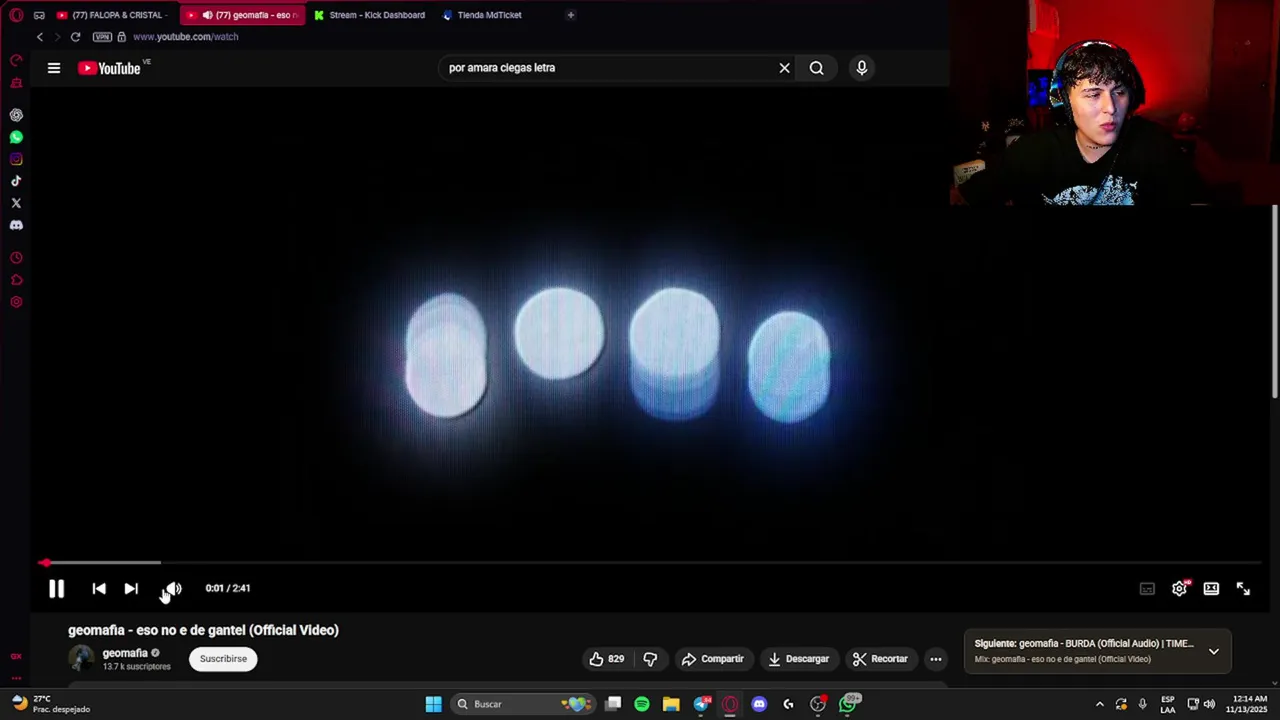Open a new browser tab
Image resolution: width=1280 pixels, height=720 pixels.
point(571,15)
